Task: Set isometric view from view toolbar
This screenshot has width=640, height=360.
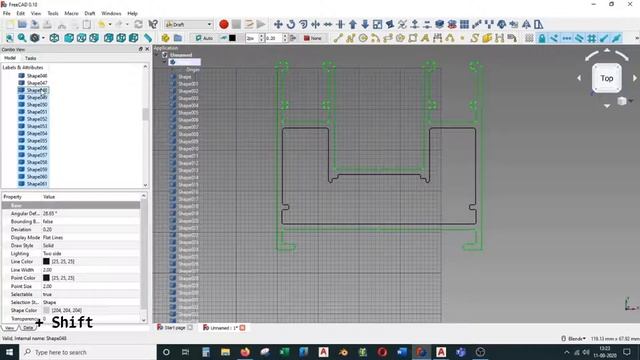Action: [x=54, y=38]
